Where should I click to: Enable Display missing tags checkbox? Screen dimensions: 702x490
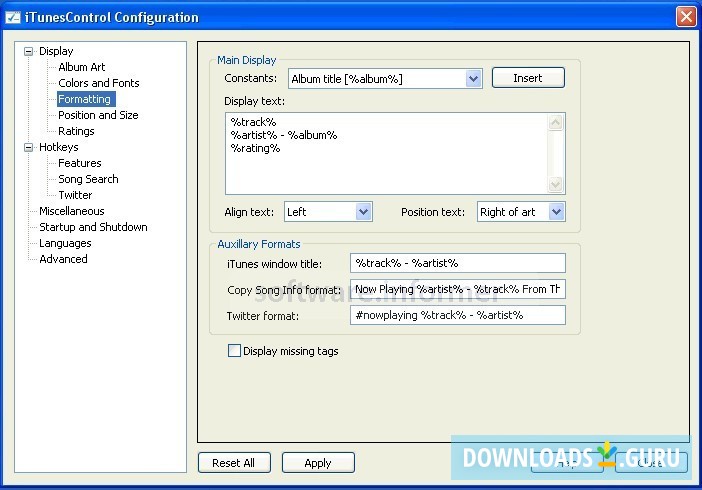(x=234, y=351)
